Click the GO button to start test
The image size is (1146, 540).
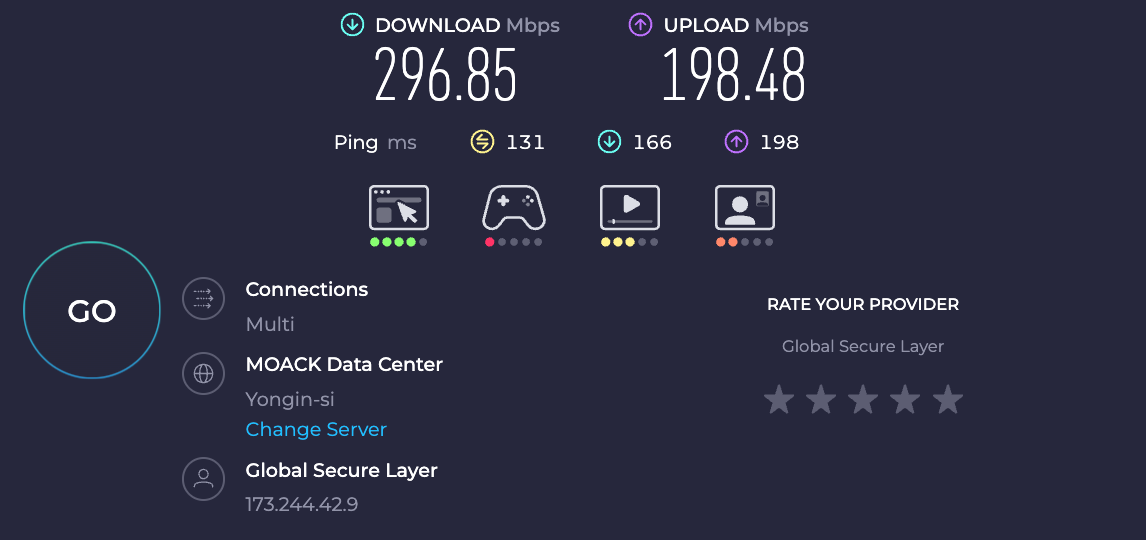click(92, 311)
